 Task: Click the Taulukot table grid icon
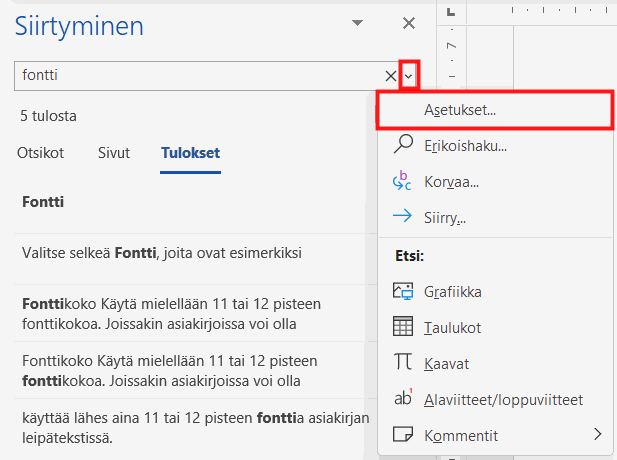(403, 326)
